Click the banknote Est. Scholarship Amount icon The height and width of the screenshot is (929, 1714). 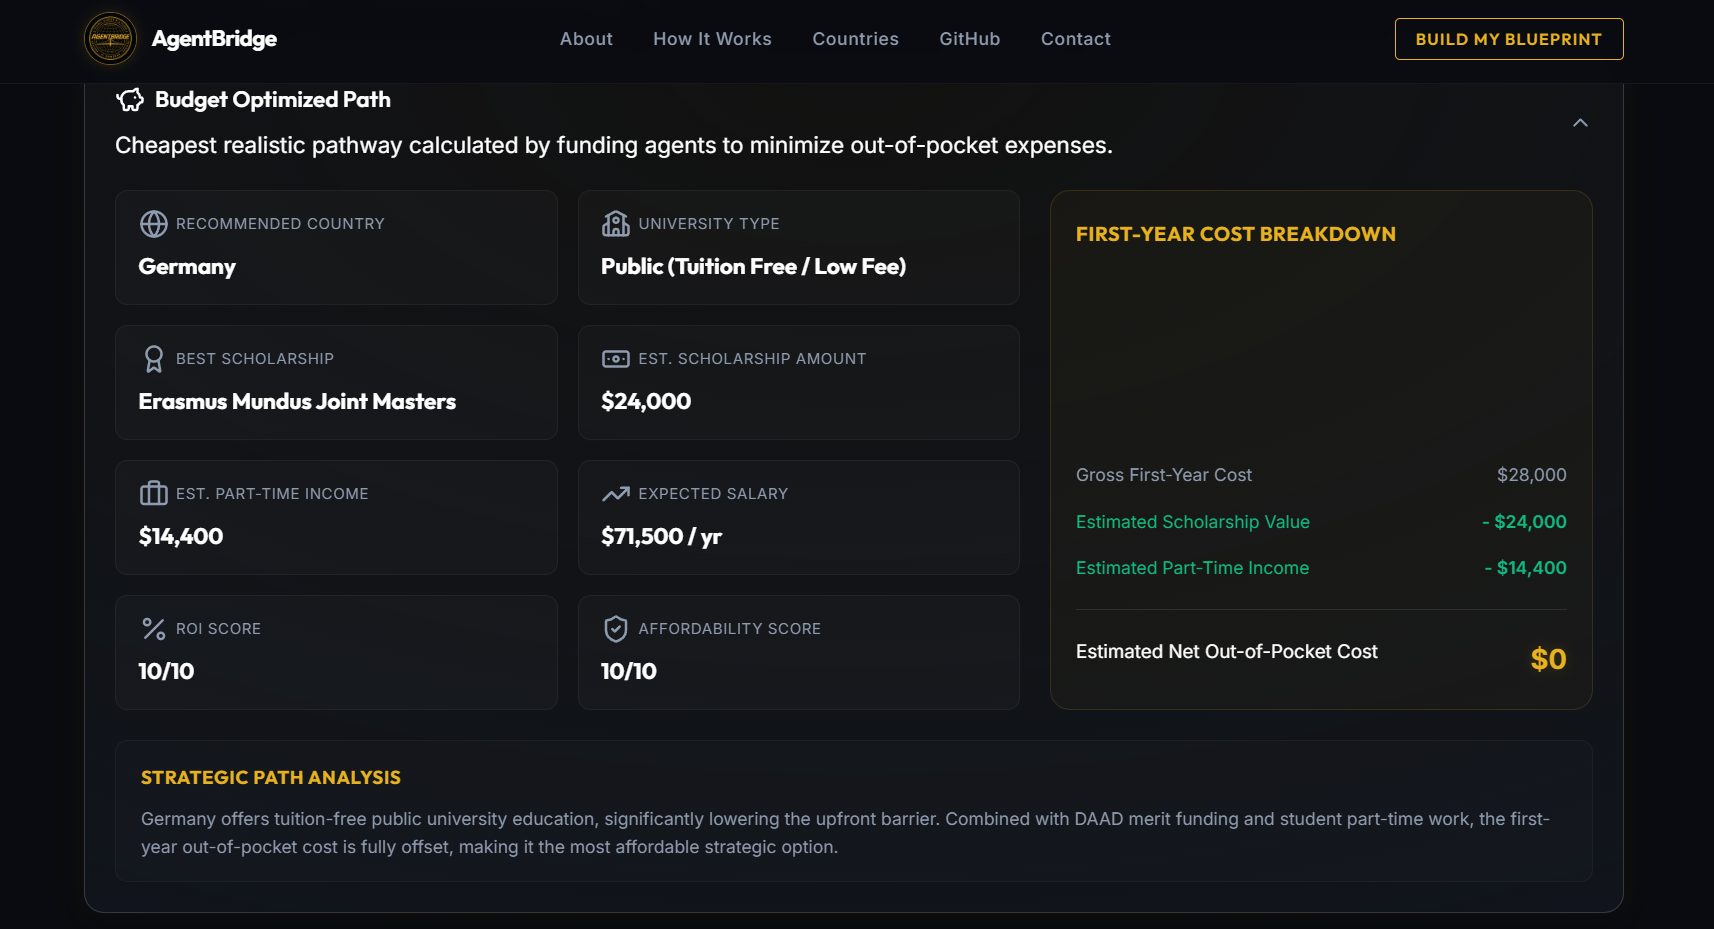[x=616, y=359]
